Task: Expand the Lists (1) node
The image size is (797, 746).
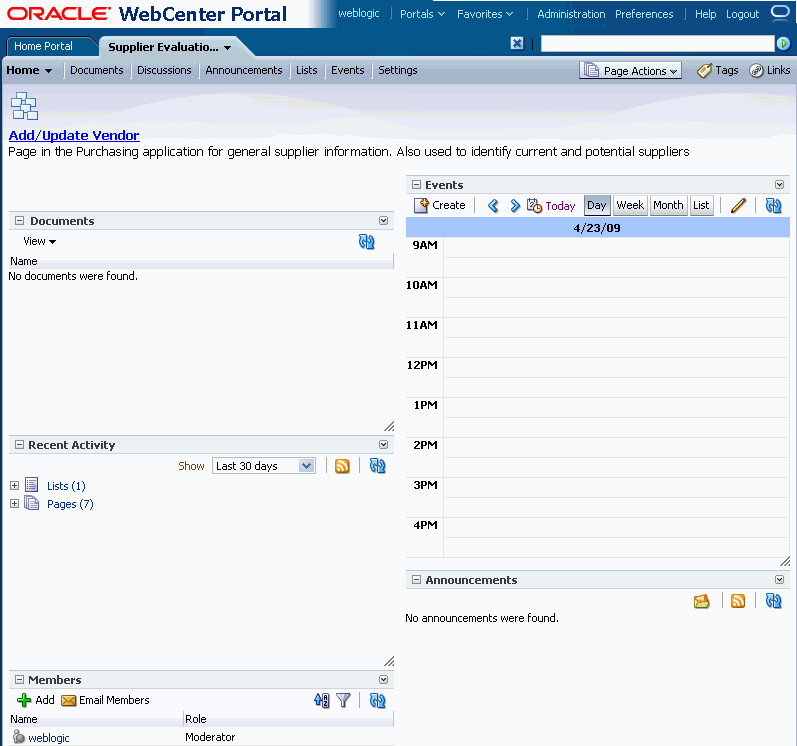Action: (x=14, y=485)
